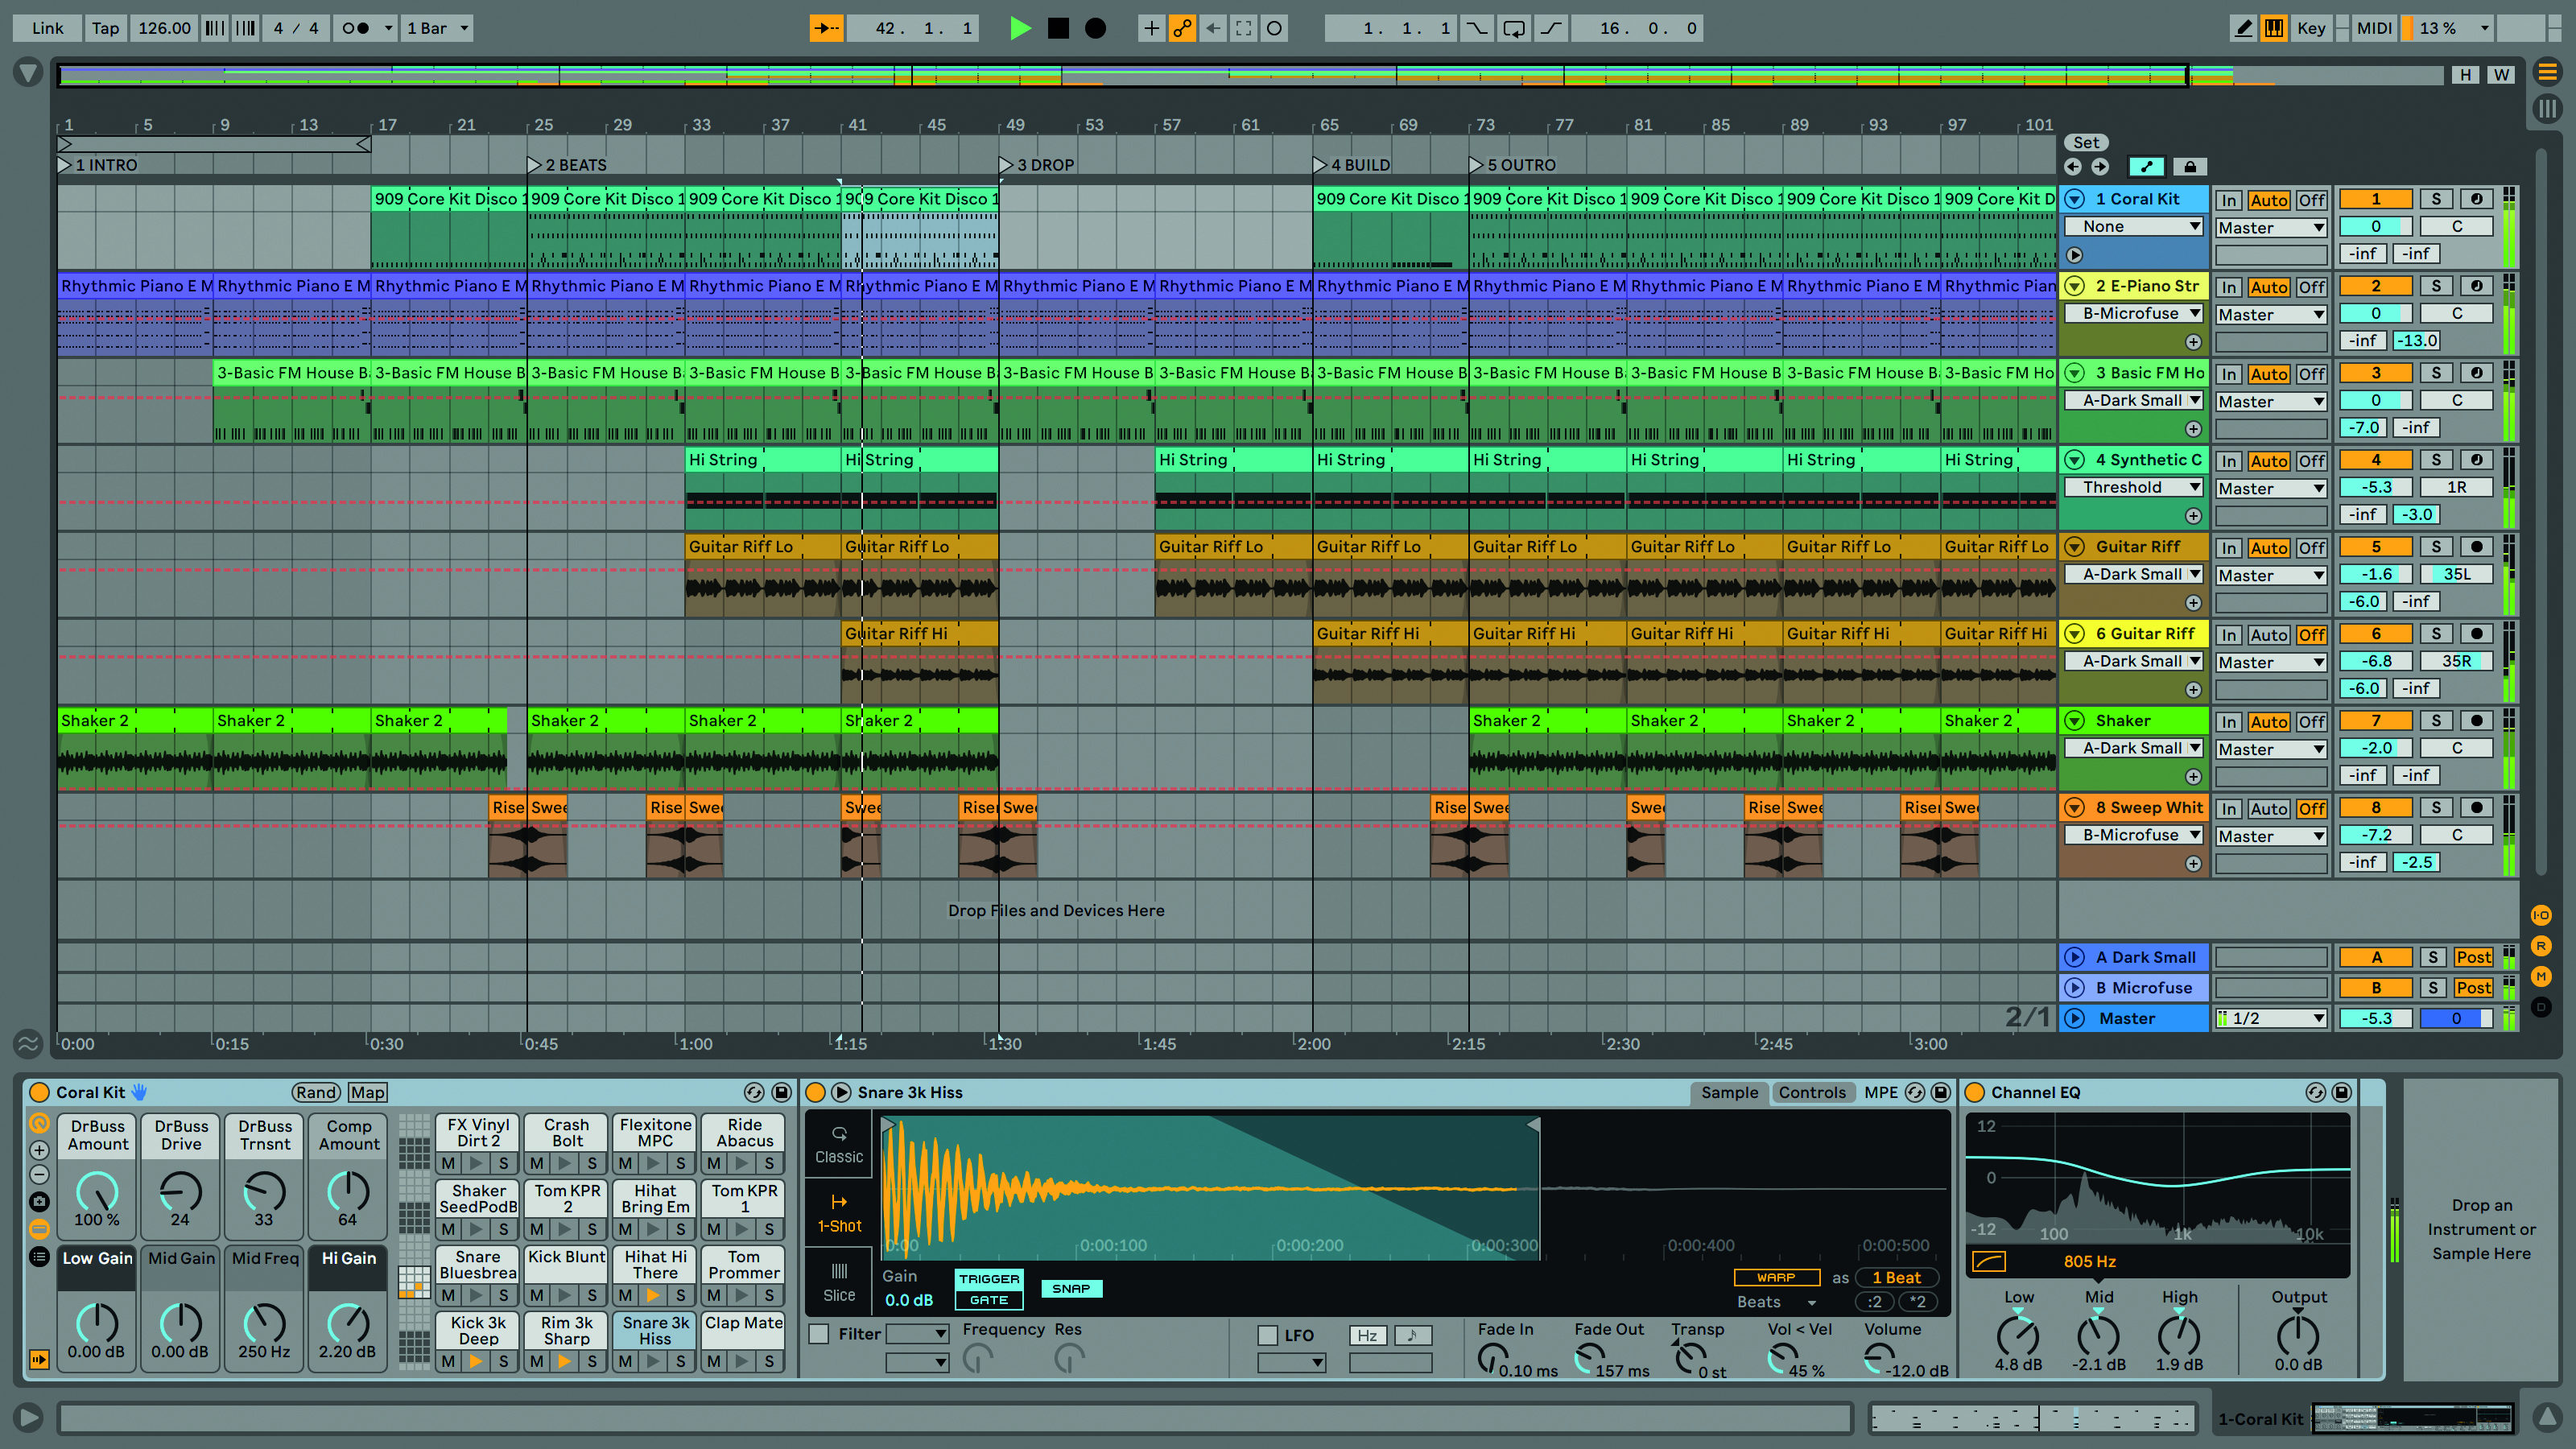Open Master track 1/2 output dropdown
This screenshot has height=1449, width=2576.
click(x=2271, y=1018)
